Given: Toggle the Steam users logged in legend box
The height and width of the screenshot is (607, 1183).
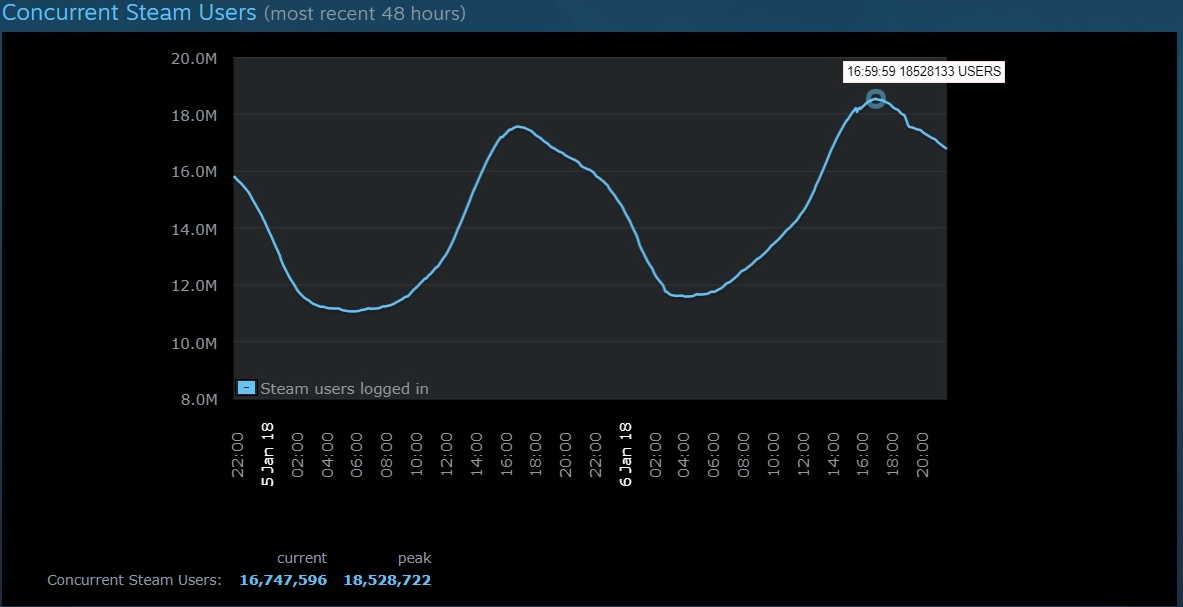Looking at the screenshot, I should coord(247,388).
